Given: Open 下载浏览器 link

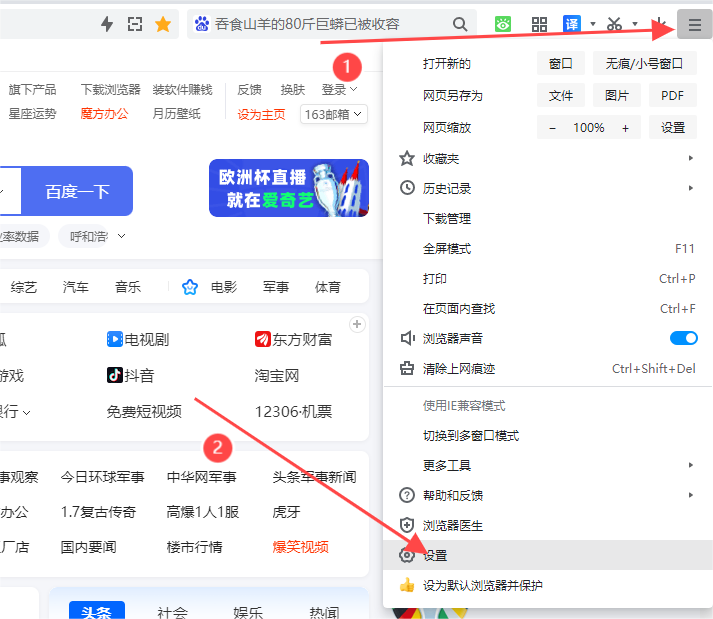Looking at the screenshot, I should click(110, 90).
